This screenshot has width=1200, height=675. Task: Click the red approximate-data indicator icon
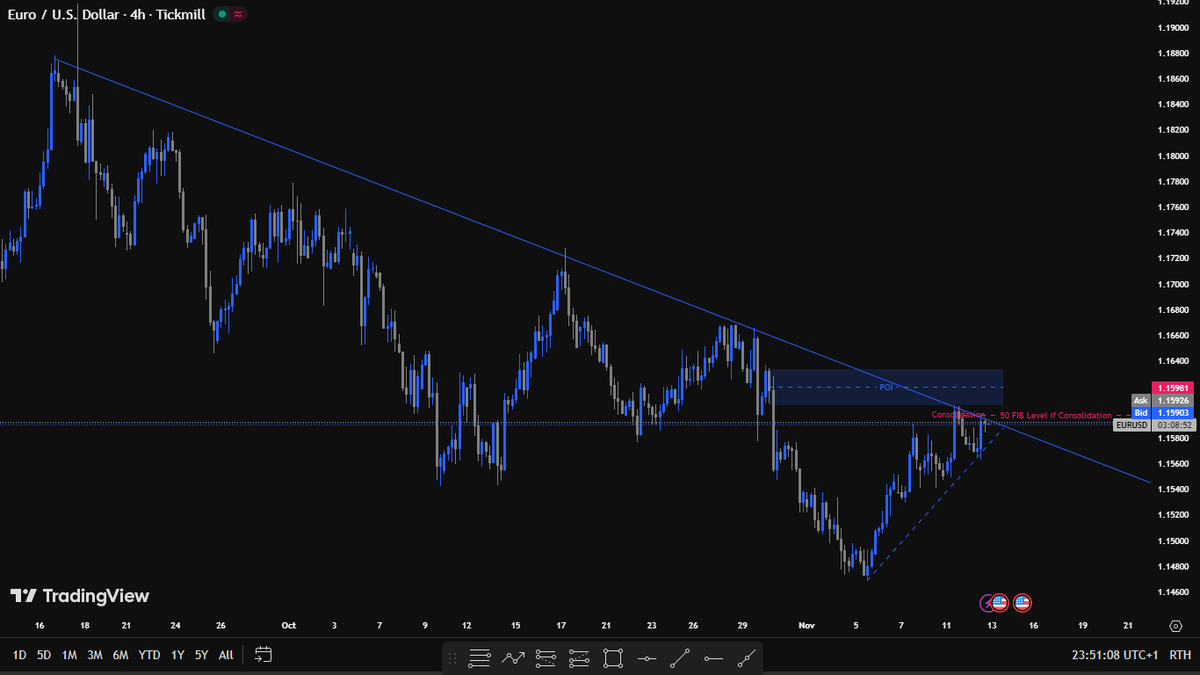(x=238, y=14)
